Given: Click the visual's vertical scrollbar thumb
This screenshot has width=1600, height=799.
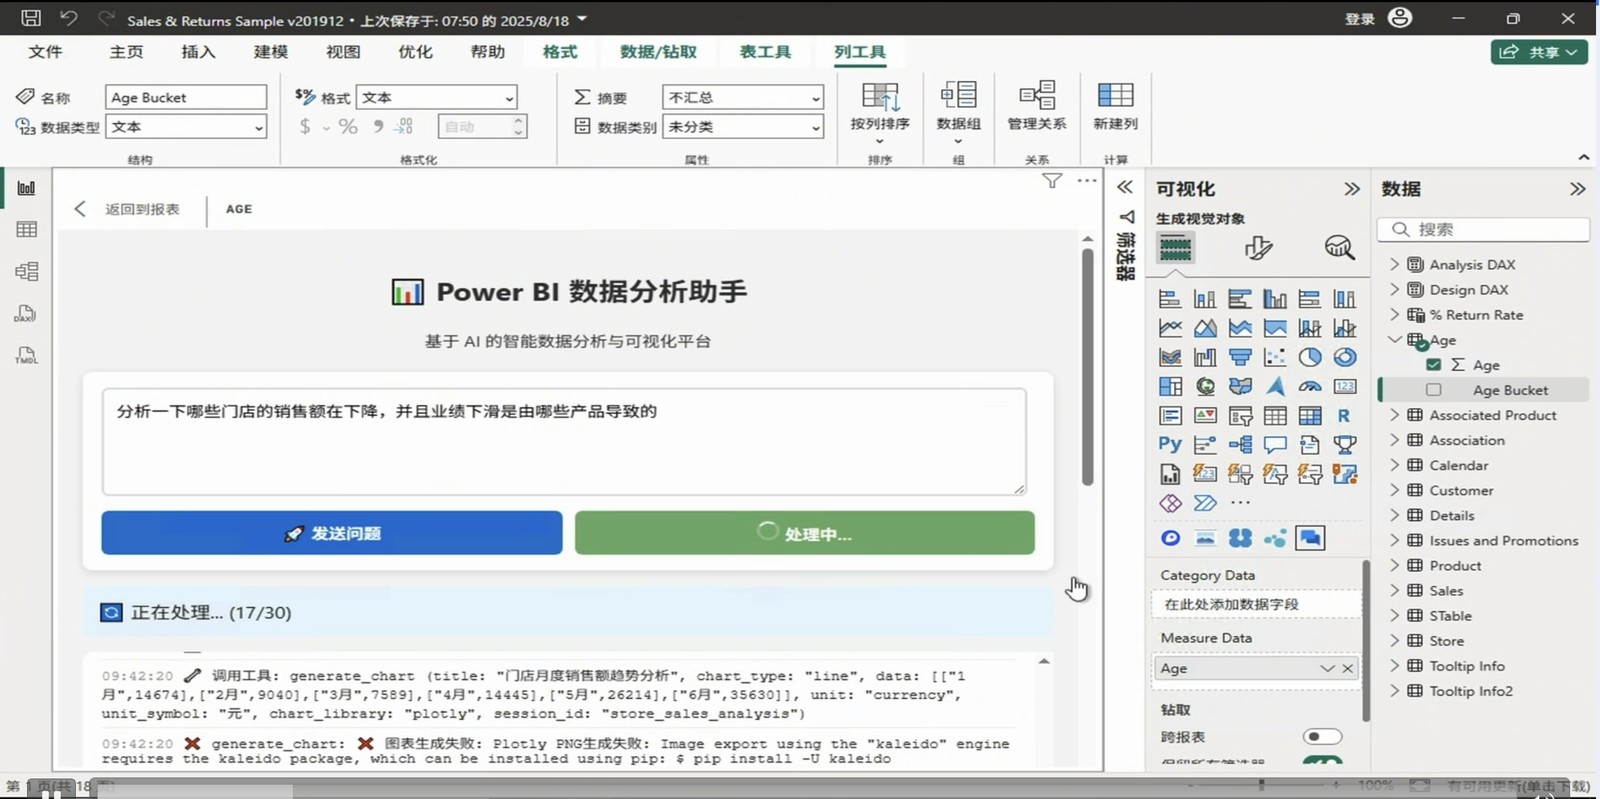Looking at the screenshot, I should click(x=1088, y=366).
